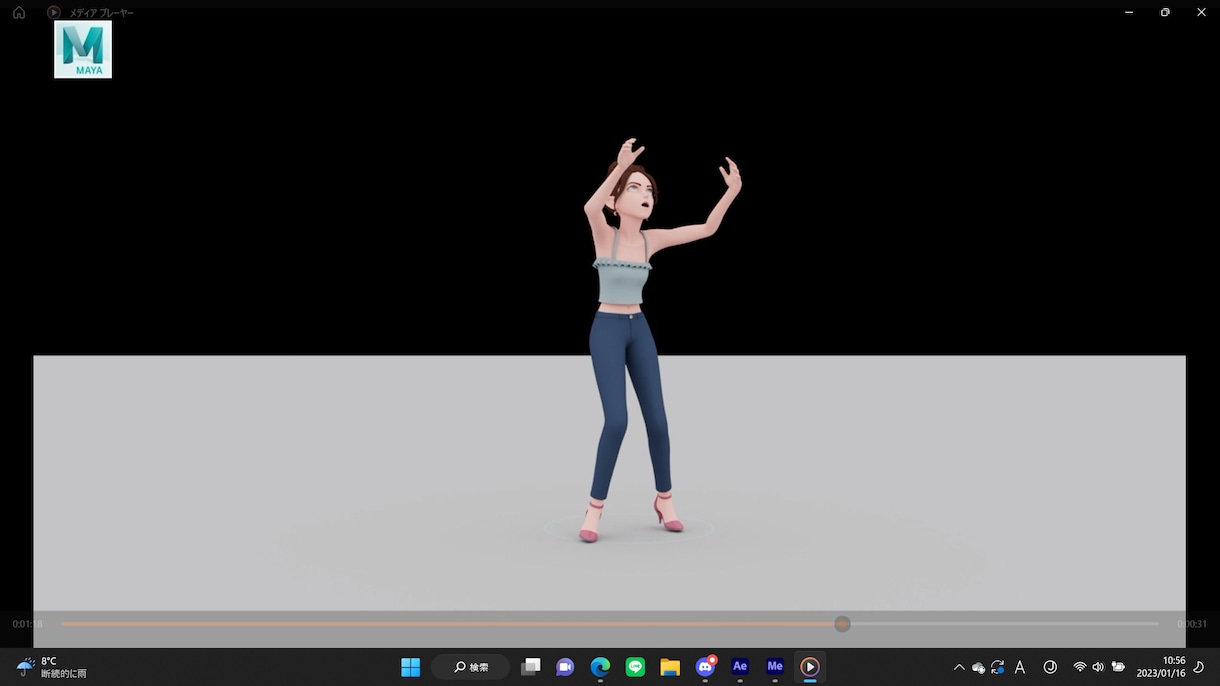Close the Media Player window
This screenshot has height=686, width=1220.
tap(1201, 12)
